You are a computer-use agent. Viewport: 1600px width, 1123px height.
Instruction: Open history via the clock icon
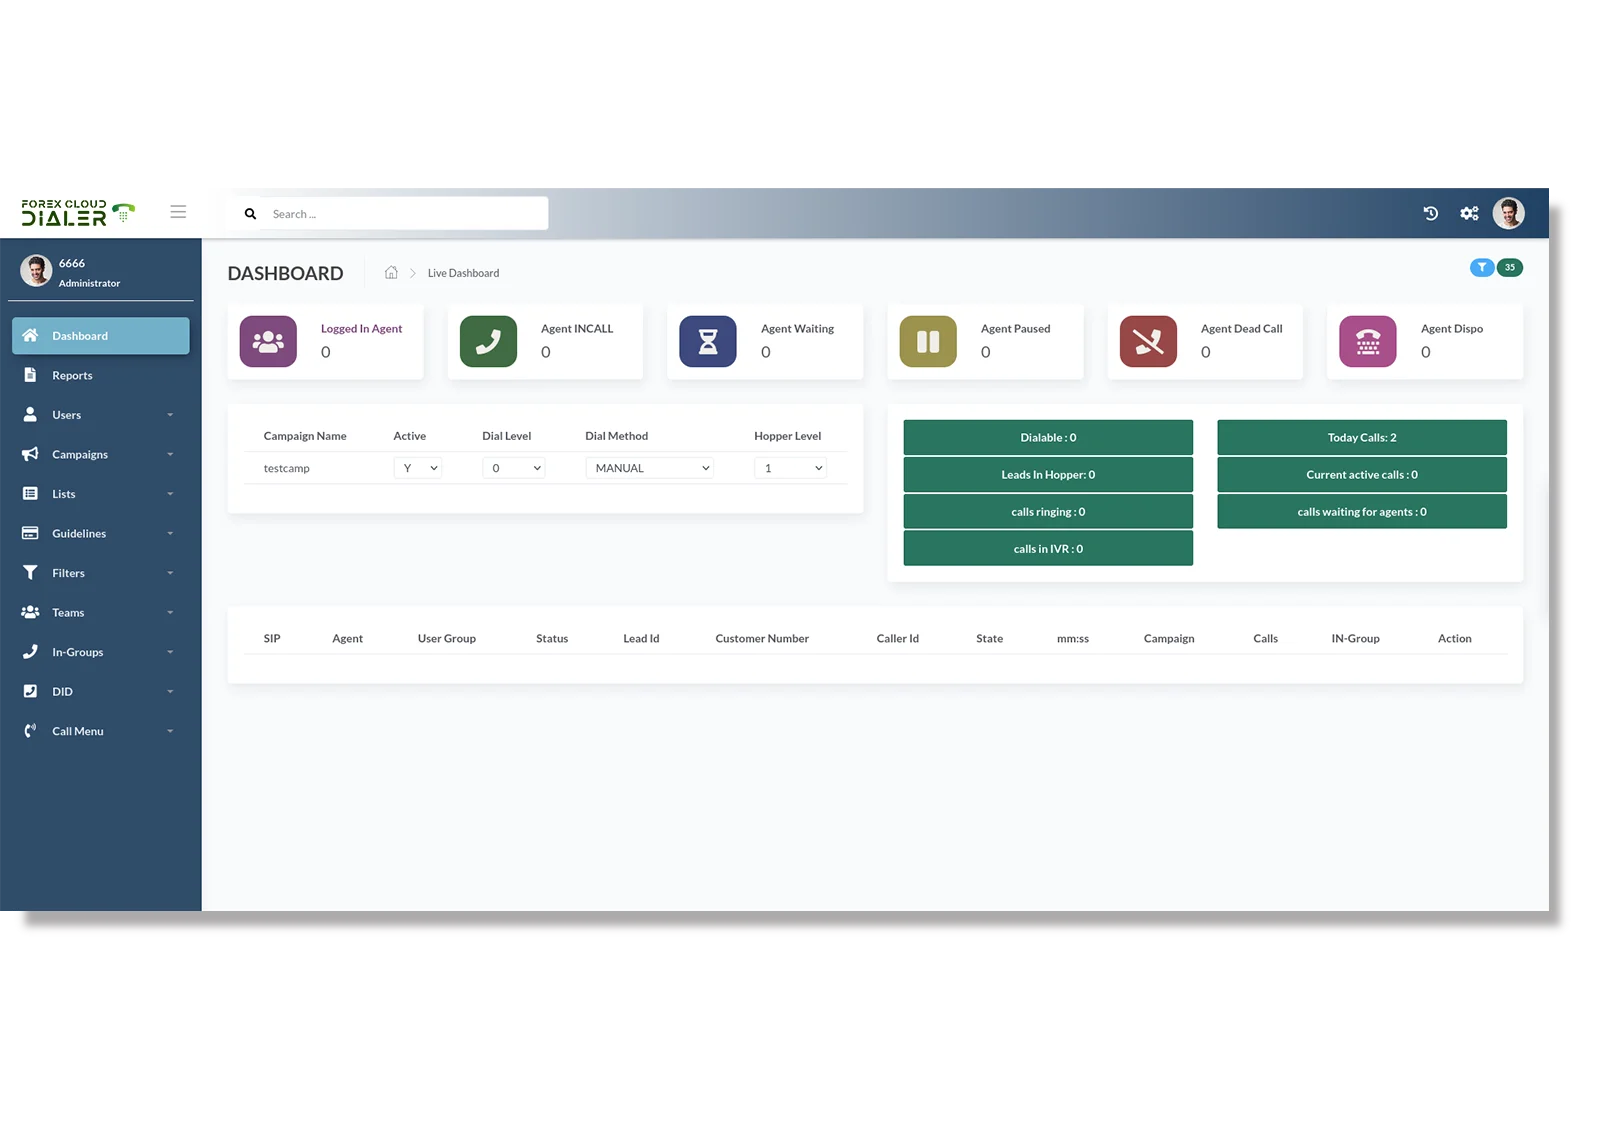point(1430,213)
